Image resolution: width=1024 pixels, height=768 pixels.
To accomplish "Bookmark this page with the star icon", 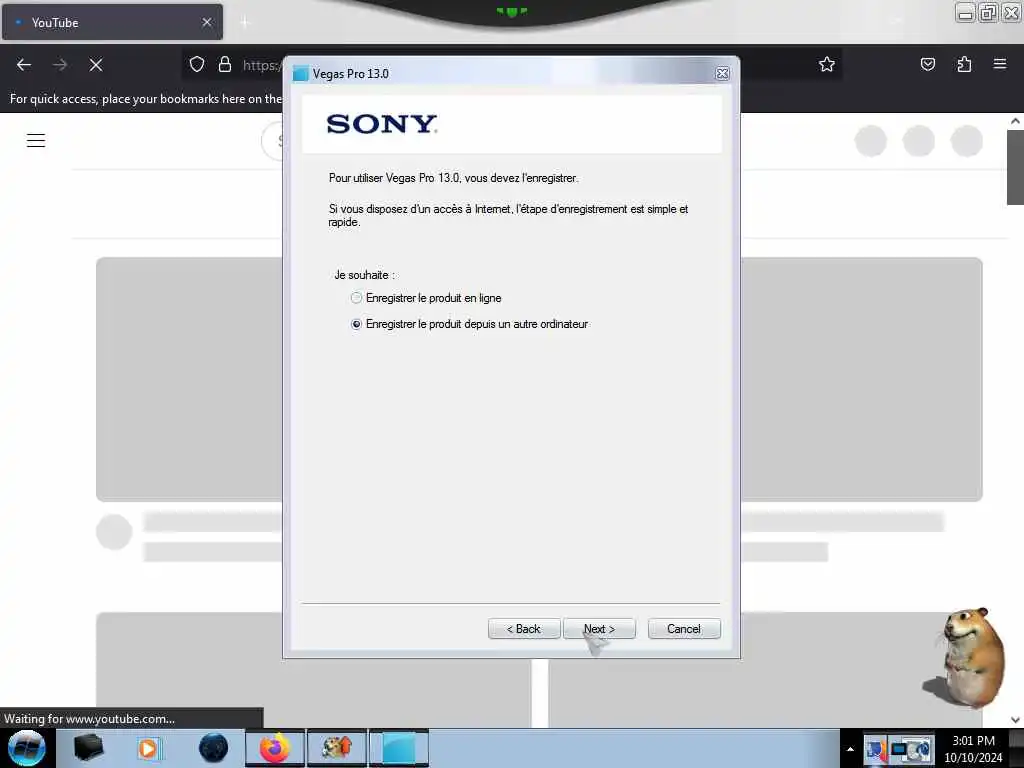I will (827, 64).
